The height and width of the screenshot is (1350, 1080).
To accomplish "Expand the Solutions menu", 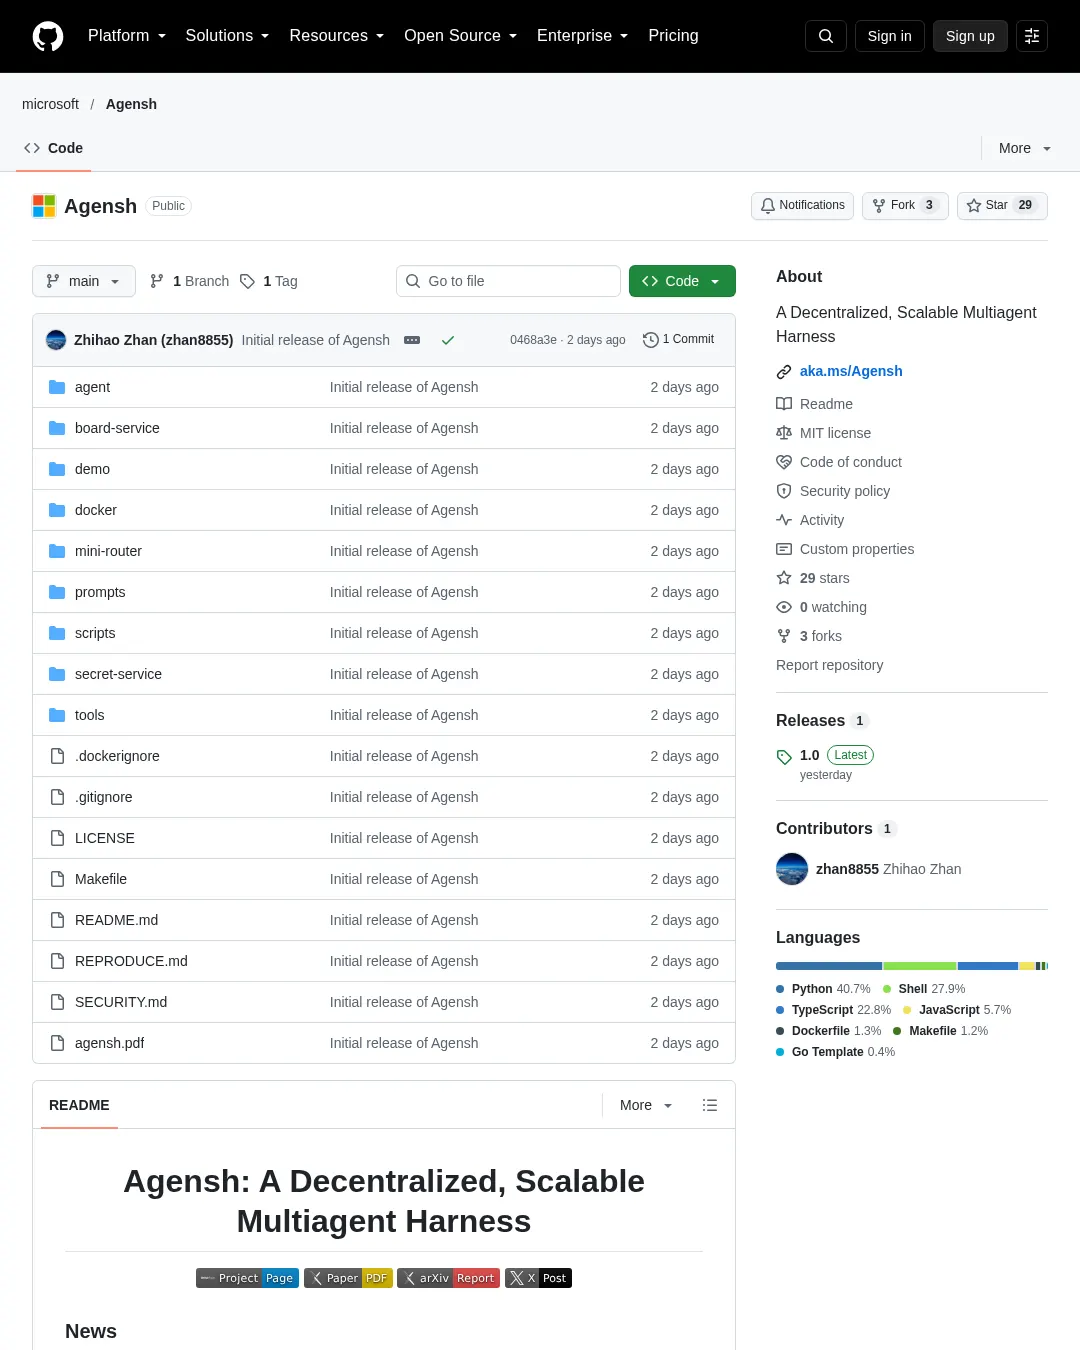I will [x=227, y=36].
